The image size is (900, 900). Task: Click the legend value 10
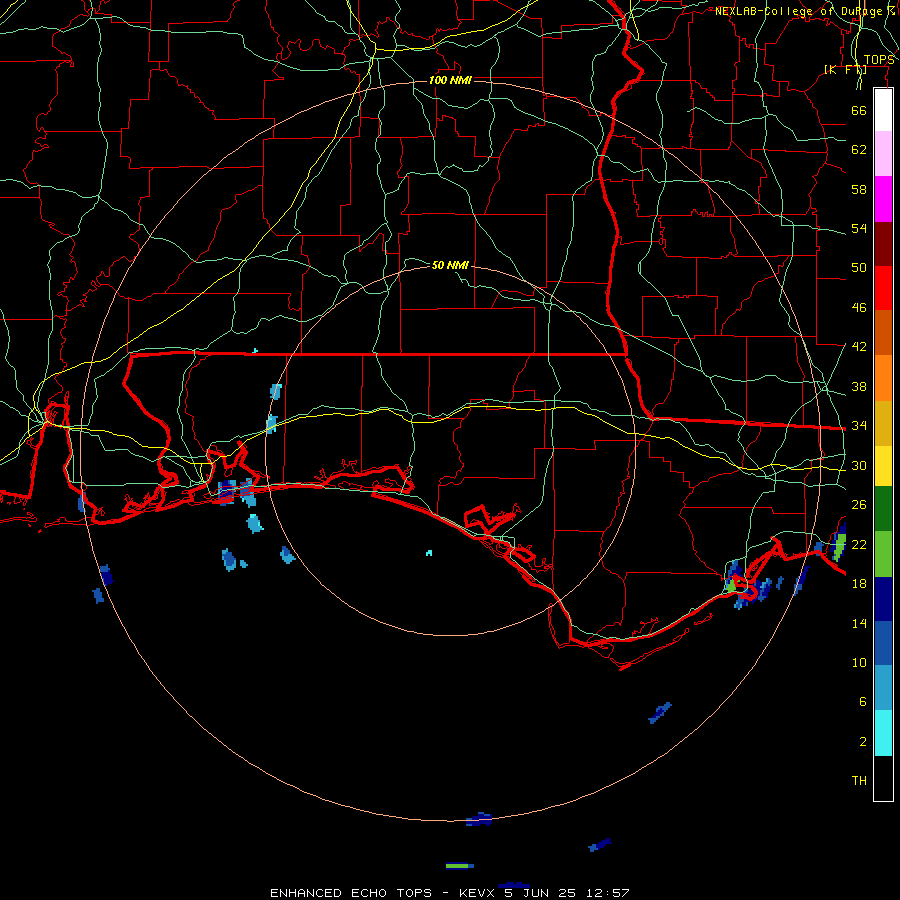point(859,662)
